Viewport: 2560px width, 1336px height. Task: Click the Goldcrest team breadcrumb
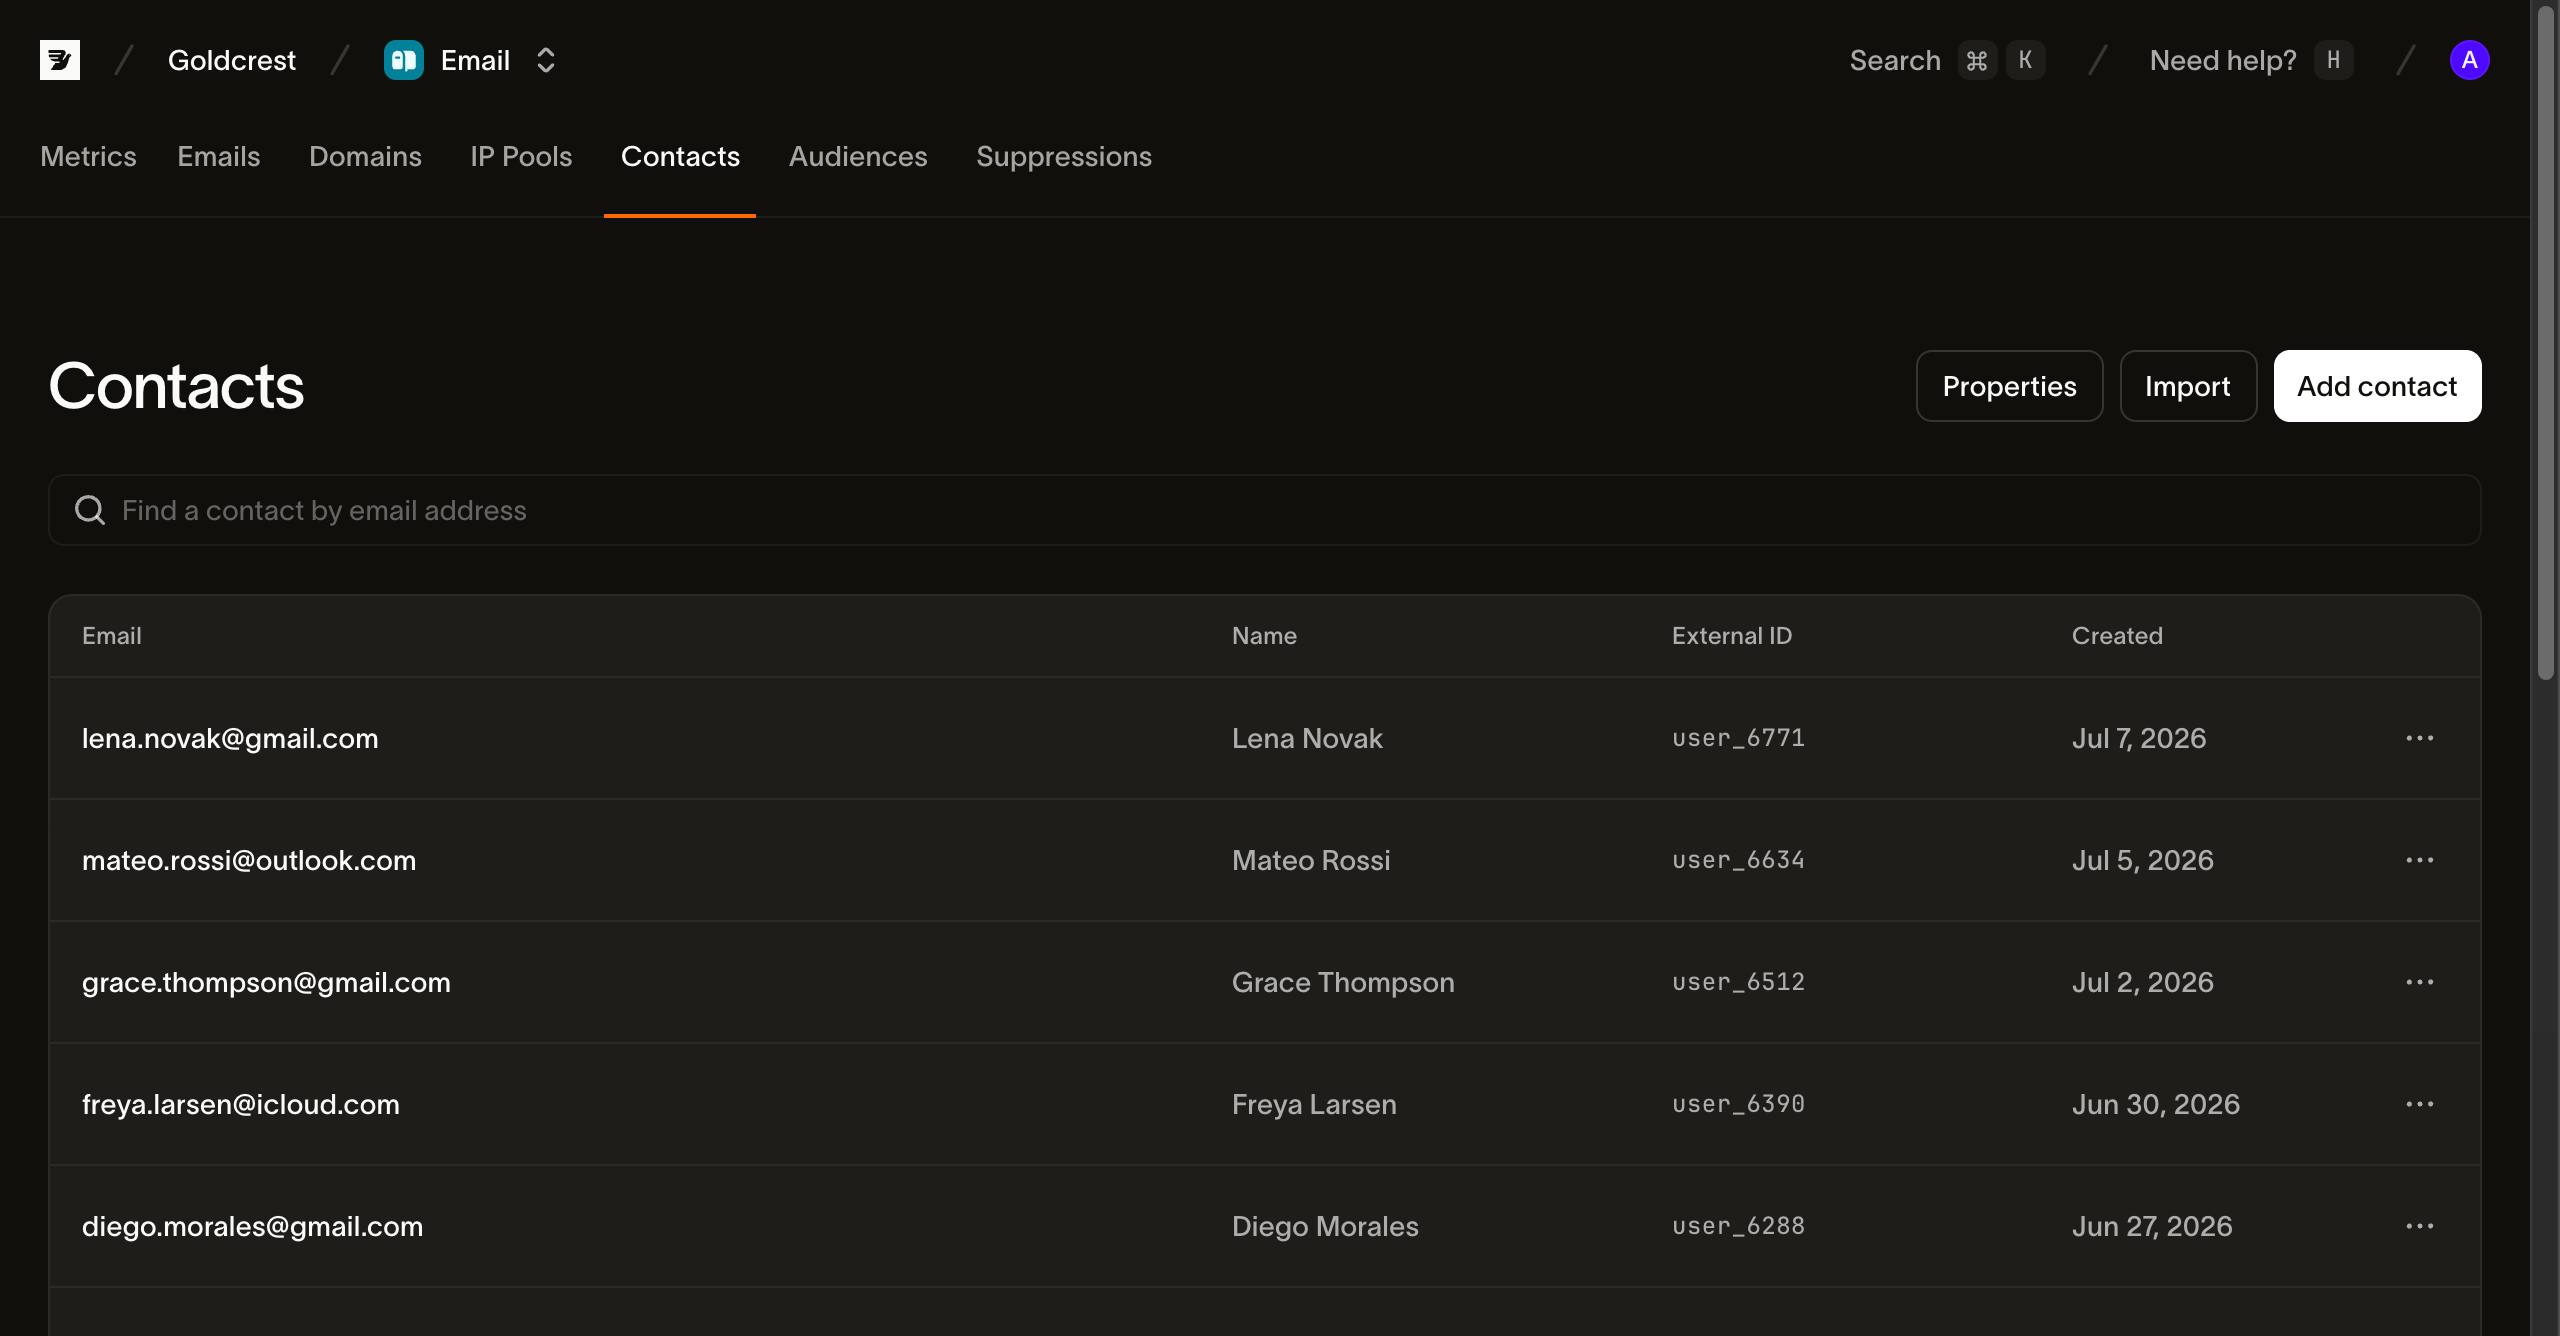pyautogui.click(x=232, y=60)
